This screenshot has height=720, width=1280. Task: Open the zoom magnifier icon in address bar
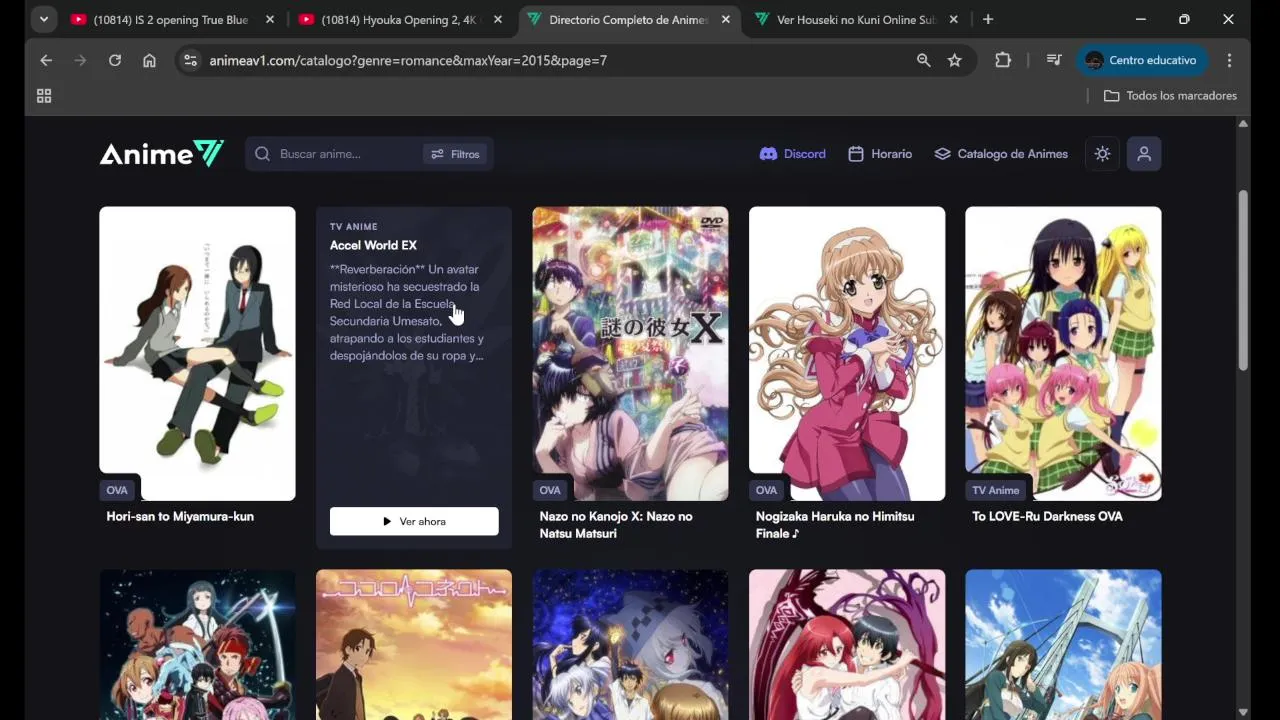[x=924, y=60]
